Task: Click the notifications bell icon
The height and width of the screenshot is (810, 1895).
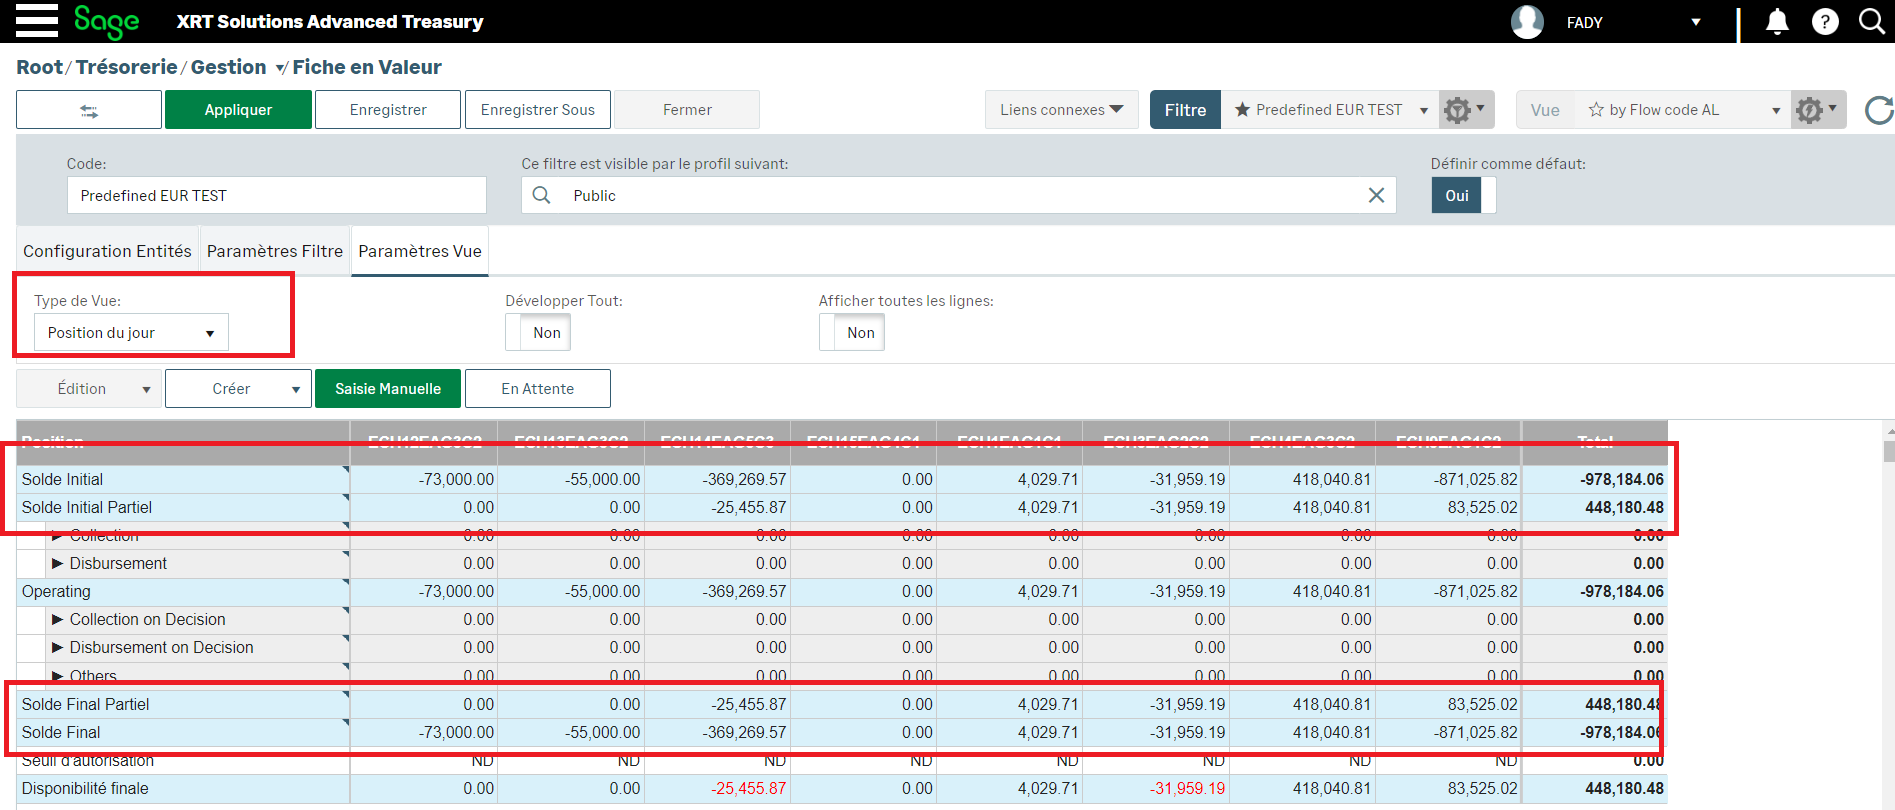Action: point(1777,22)
